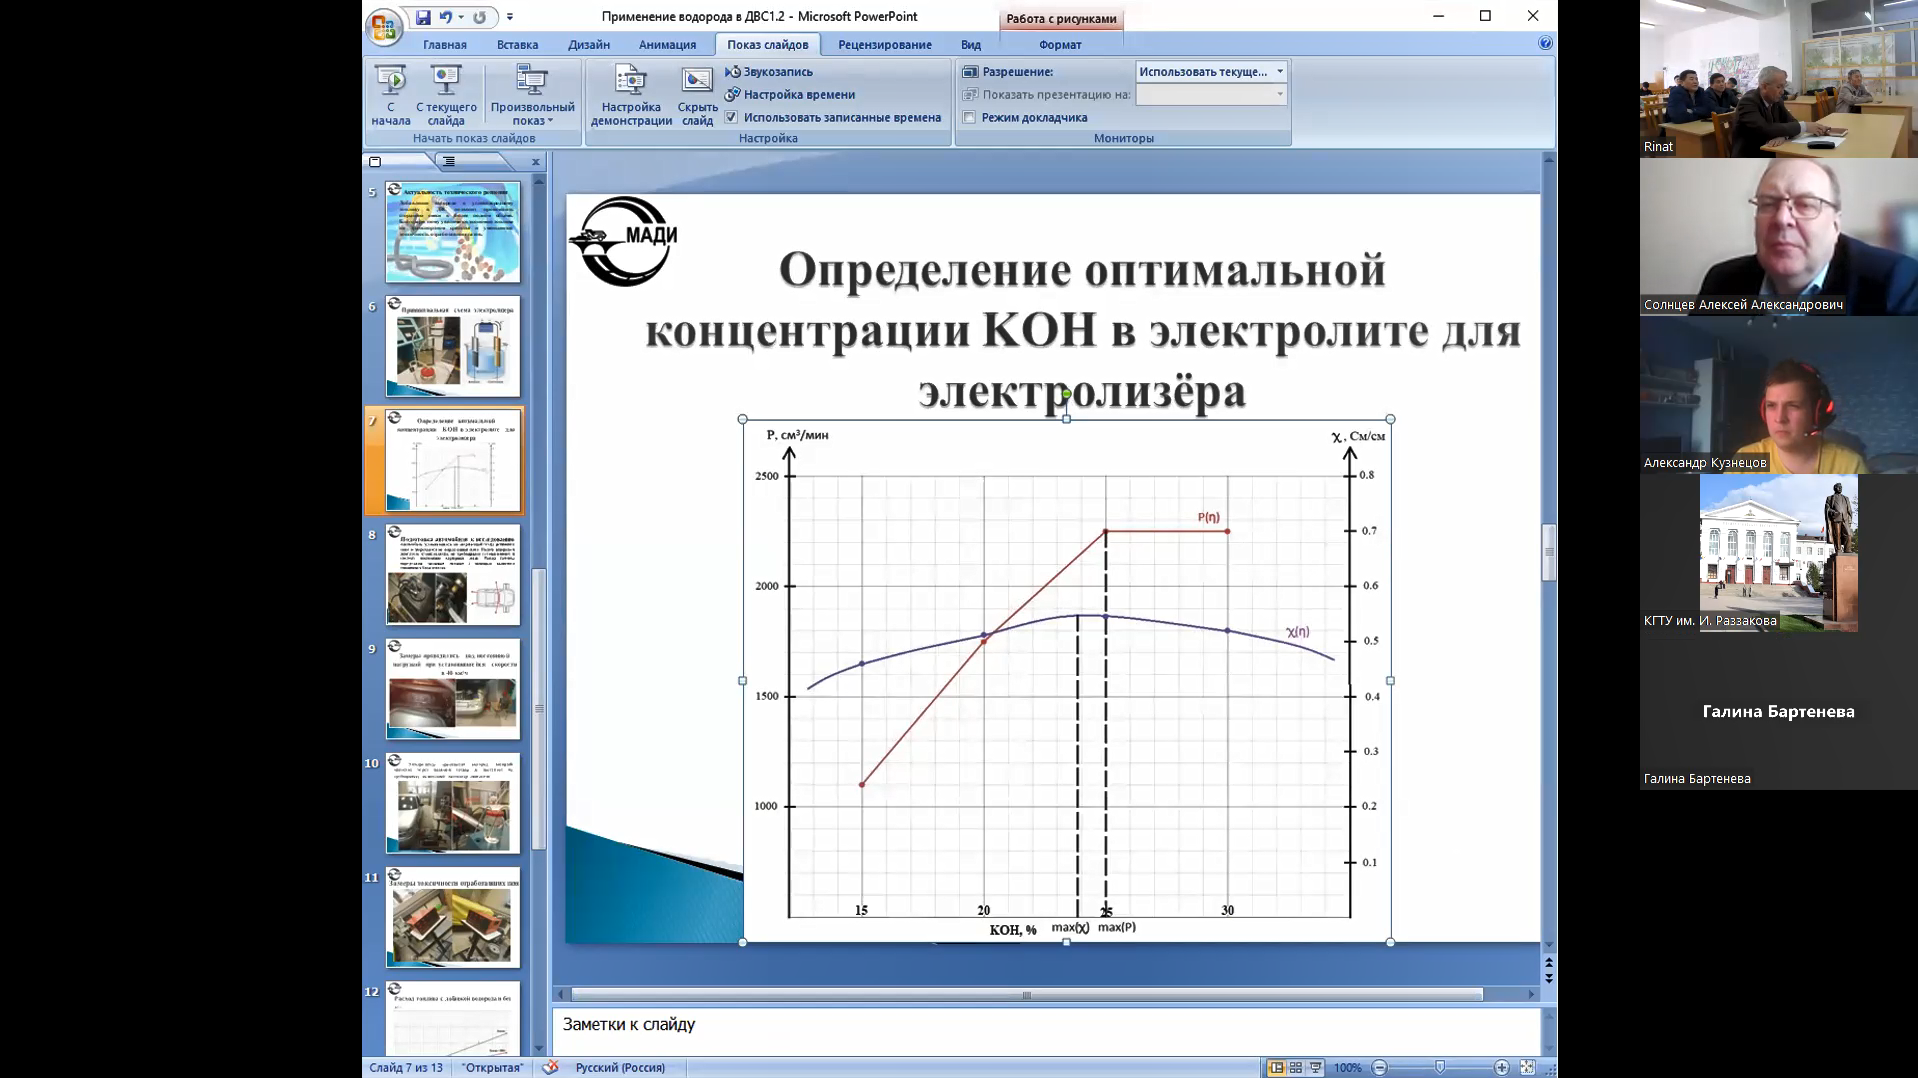Switch to slide sorter view icon
Screen dimensions: 1918x1078
click(x=1295, y=1067)
